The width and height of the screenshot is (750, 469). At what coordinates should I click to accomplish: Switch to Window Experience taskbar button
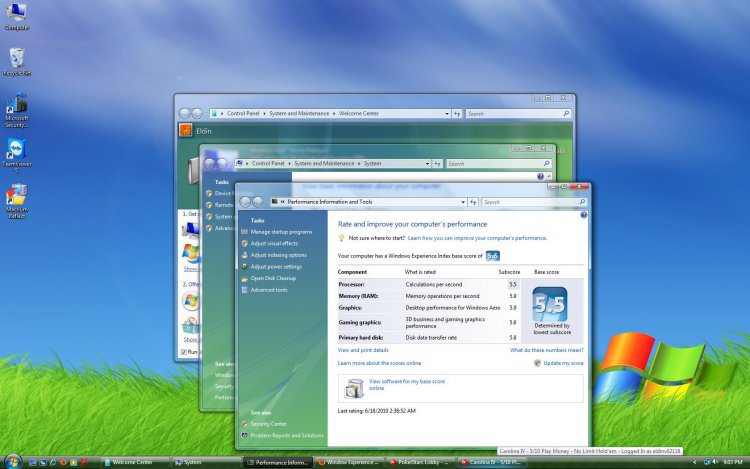point(349,462)
